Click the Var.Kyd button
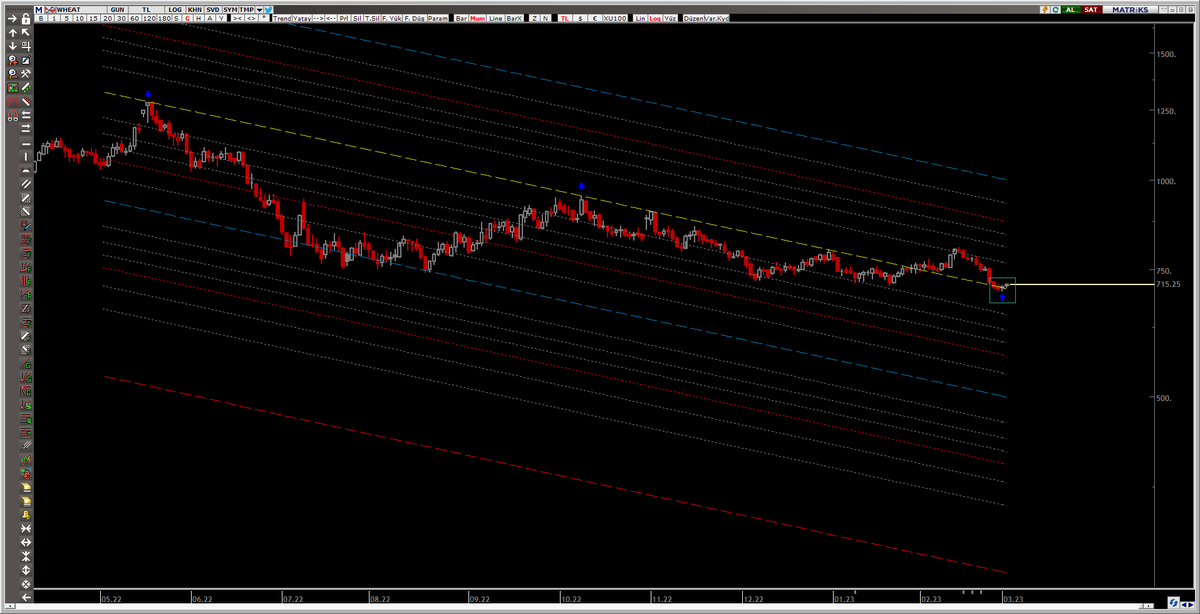This screenshot has height=614, width=1200. click(x=716, y=19)
